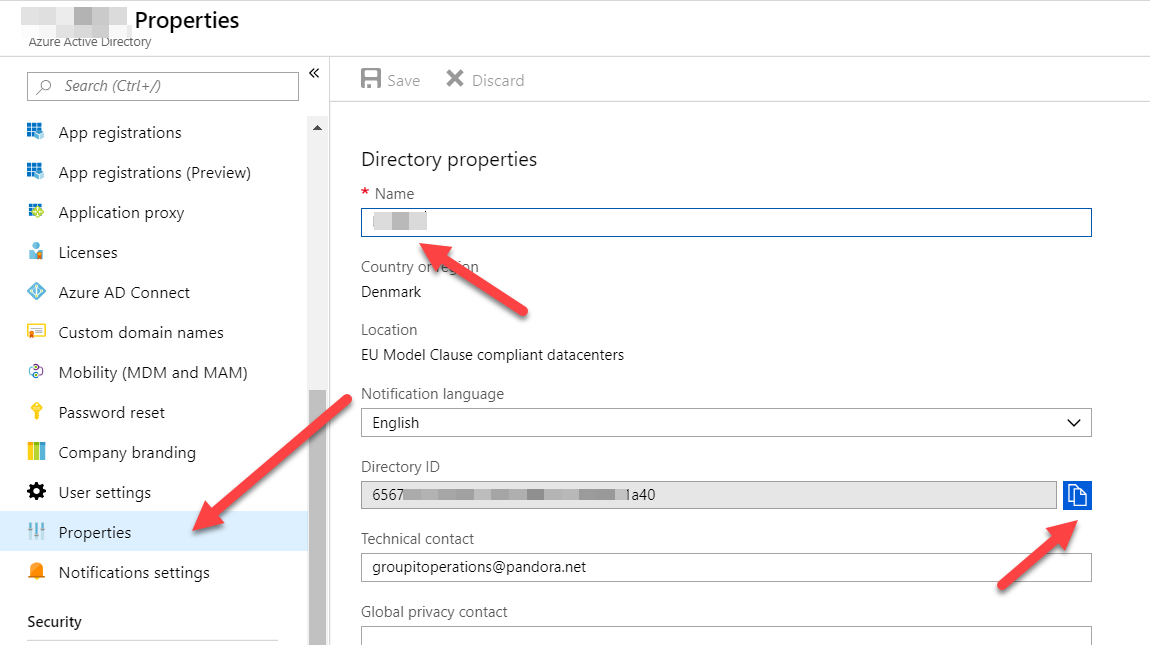Open Notifications settings item

[134, 572]
